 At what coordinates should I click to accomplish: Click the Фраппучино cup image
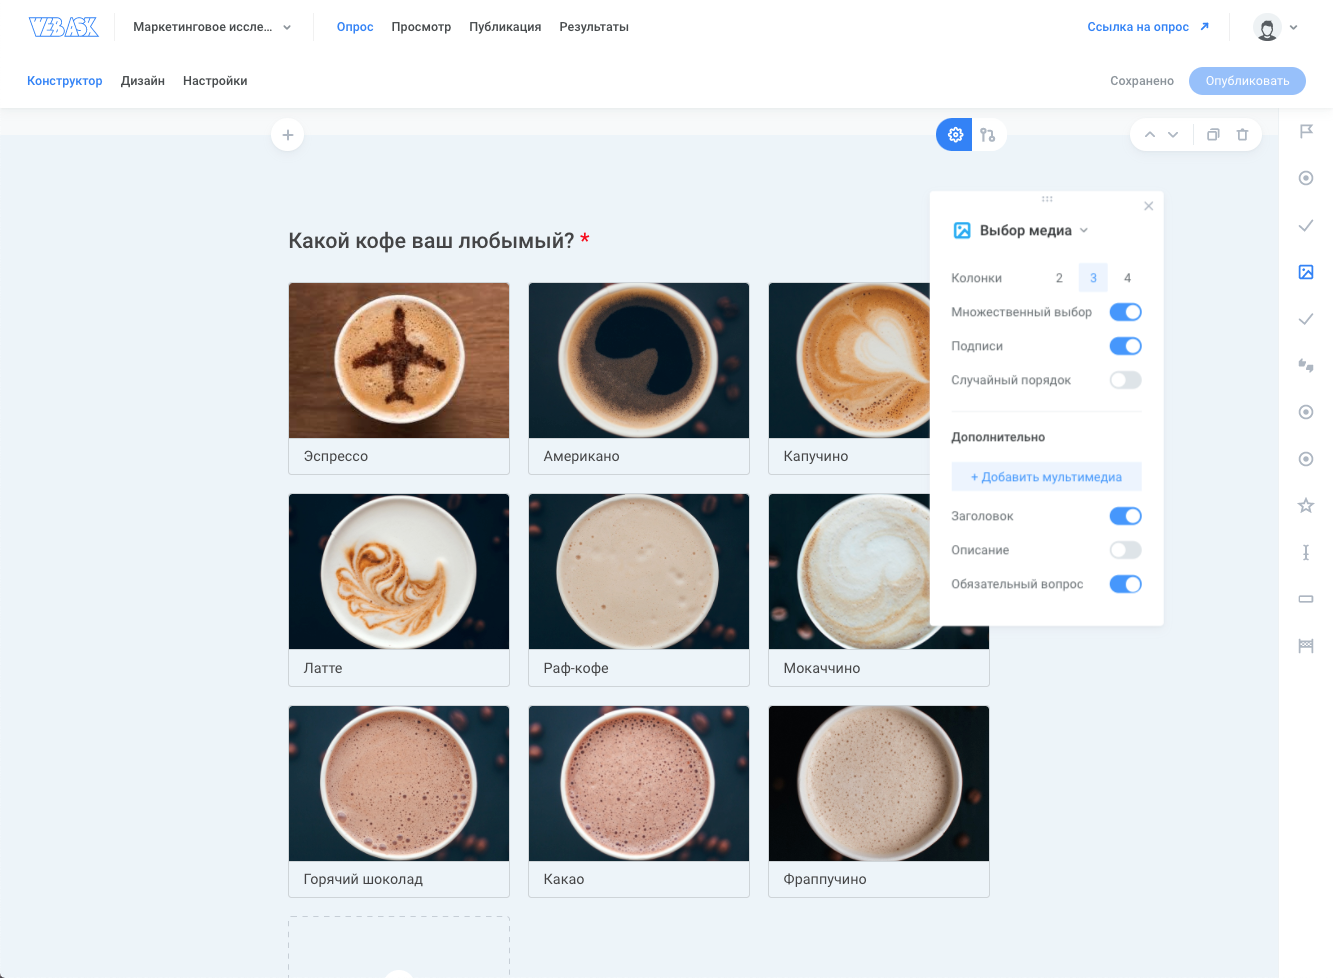tap(879, 783)
